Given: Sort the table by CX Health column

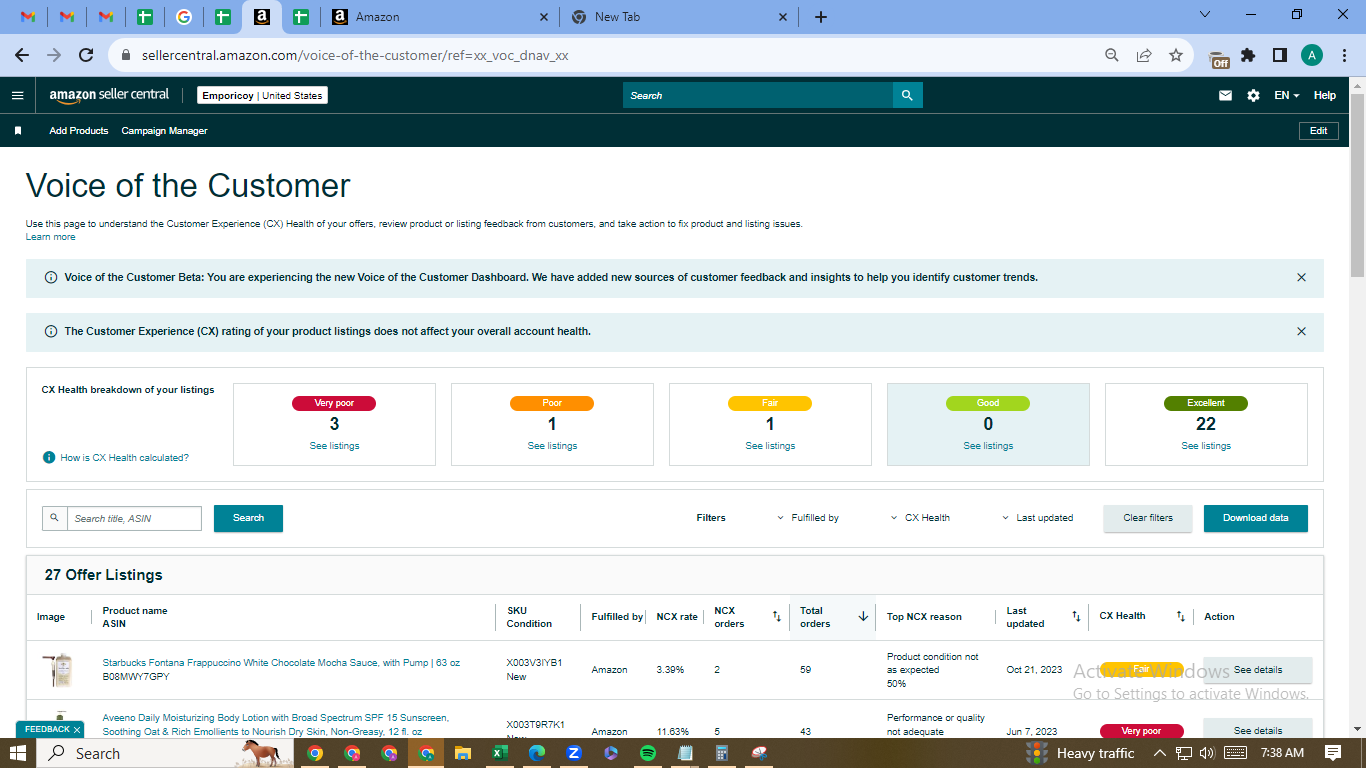Looking at the screenshot, I should 1180,617.
